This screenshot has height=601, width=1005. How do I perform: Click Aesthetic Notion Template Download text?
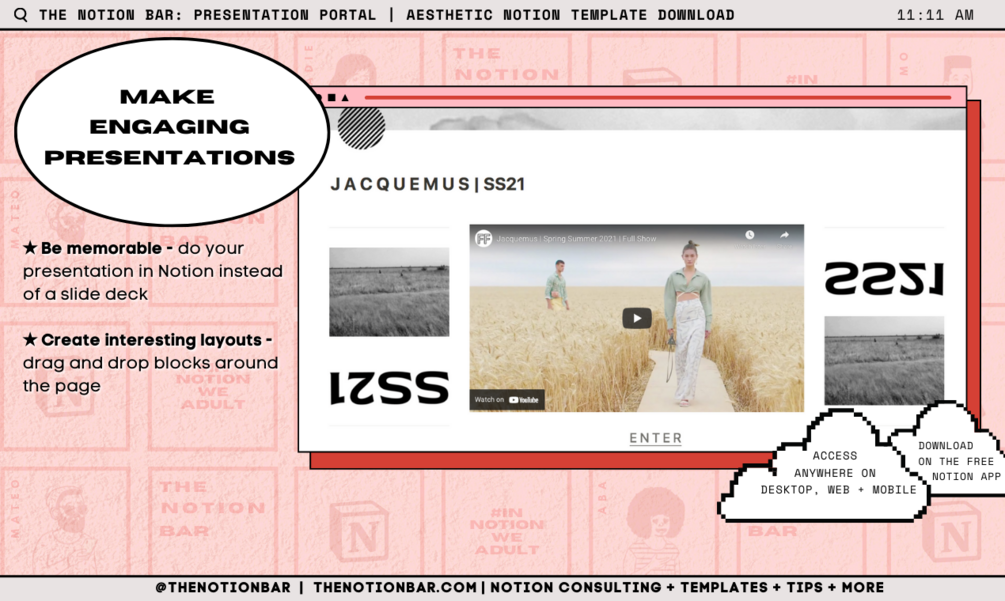(570, 15)
